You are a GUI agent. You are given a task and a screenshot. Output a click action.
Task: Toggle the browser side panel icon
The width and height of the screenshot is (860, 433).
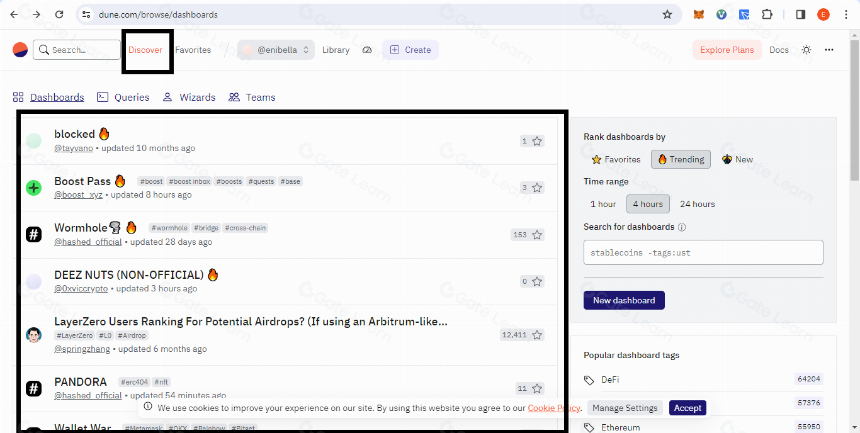pos(800,15)
